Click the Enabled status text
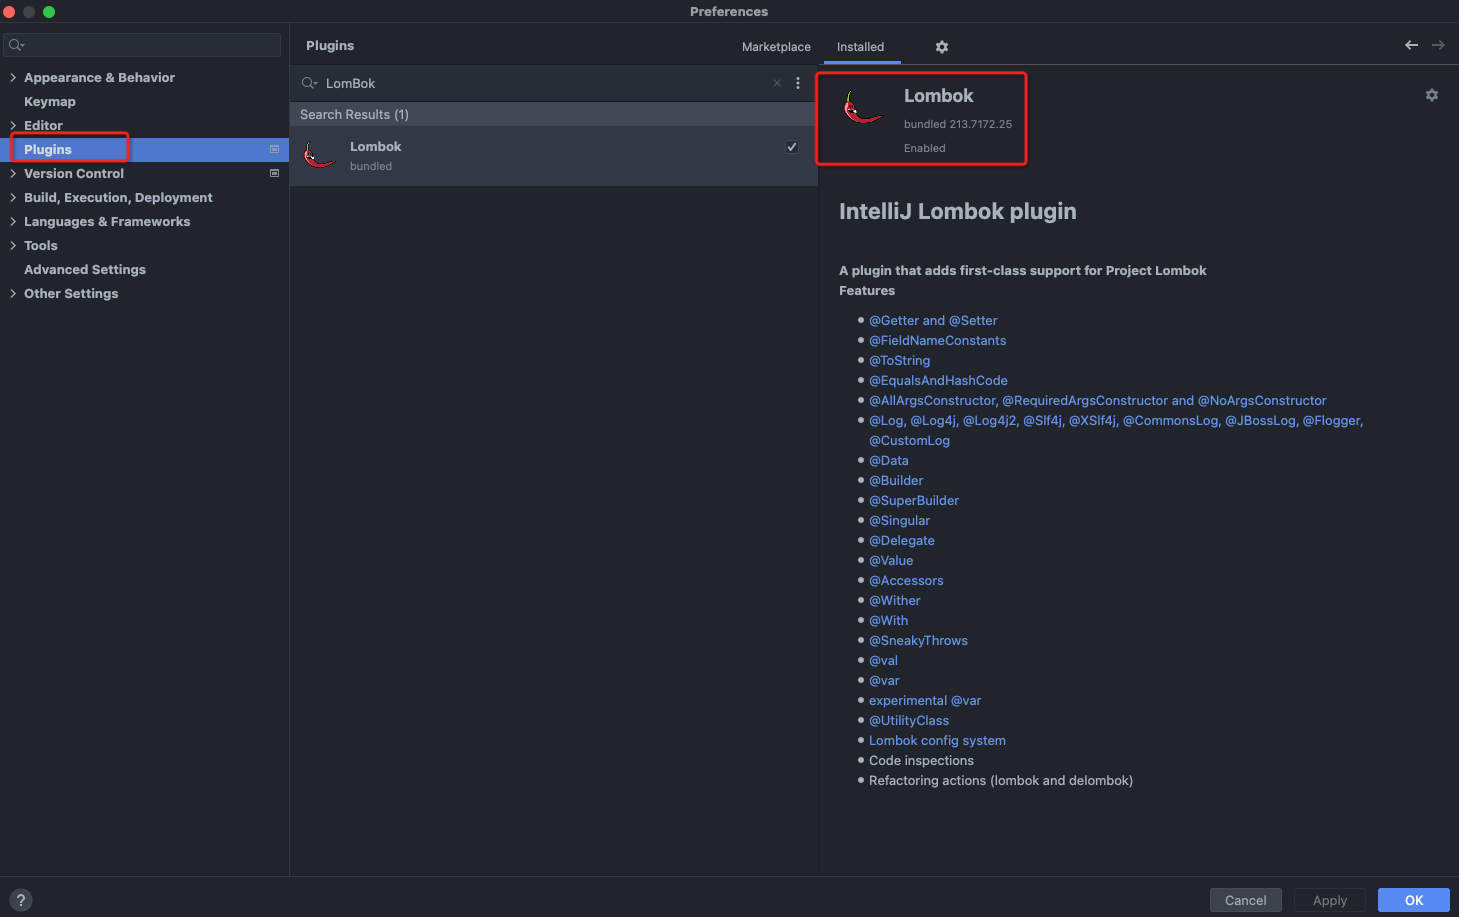Viewport: 1459px width, 917px height. (x=925, y=148)
